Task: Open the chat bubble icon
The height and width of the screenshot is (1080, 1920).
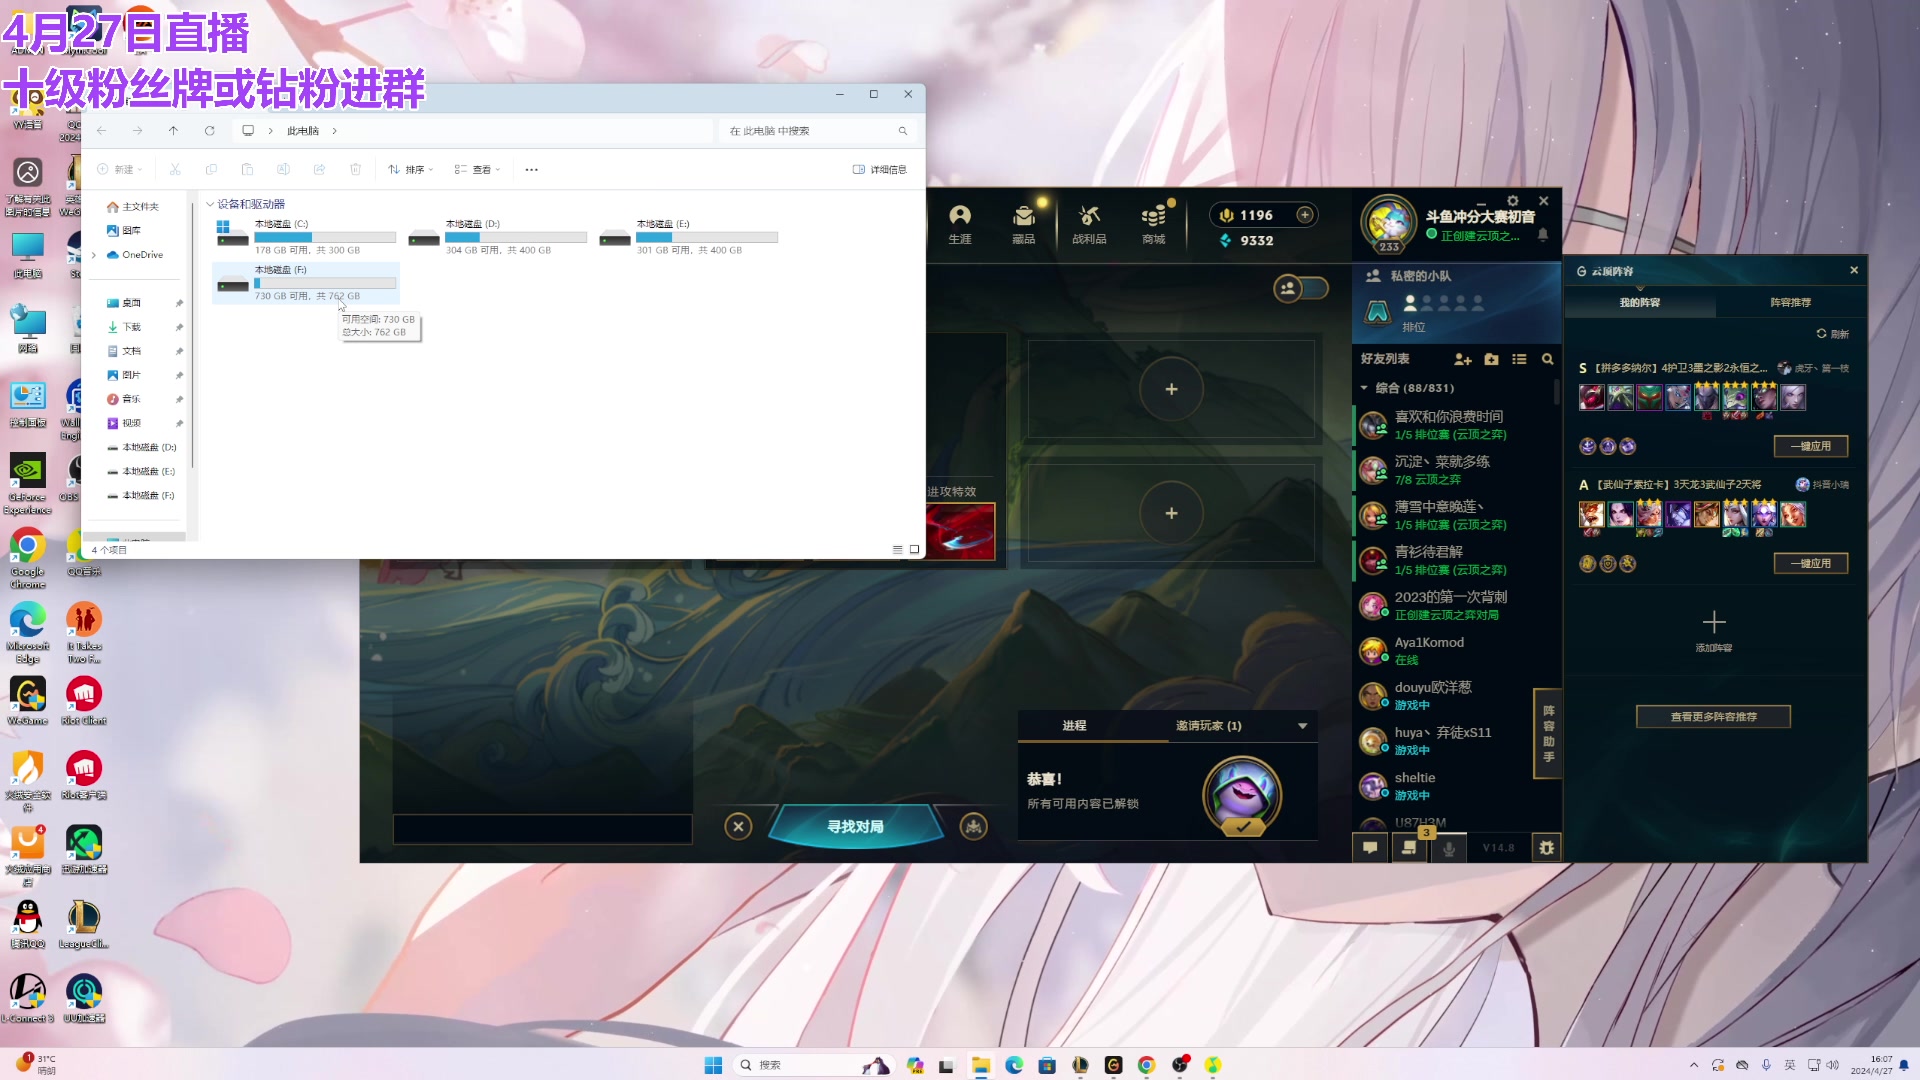Action: (x=1370, y=848)
